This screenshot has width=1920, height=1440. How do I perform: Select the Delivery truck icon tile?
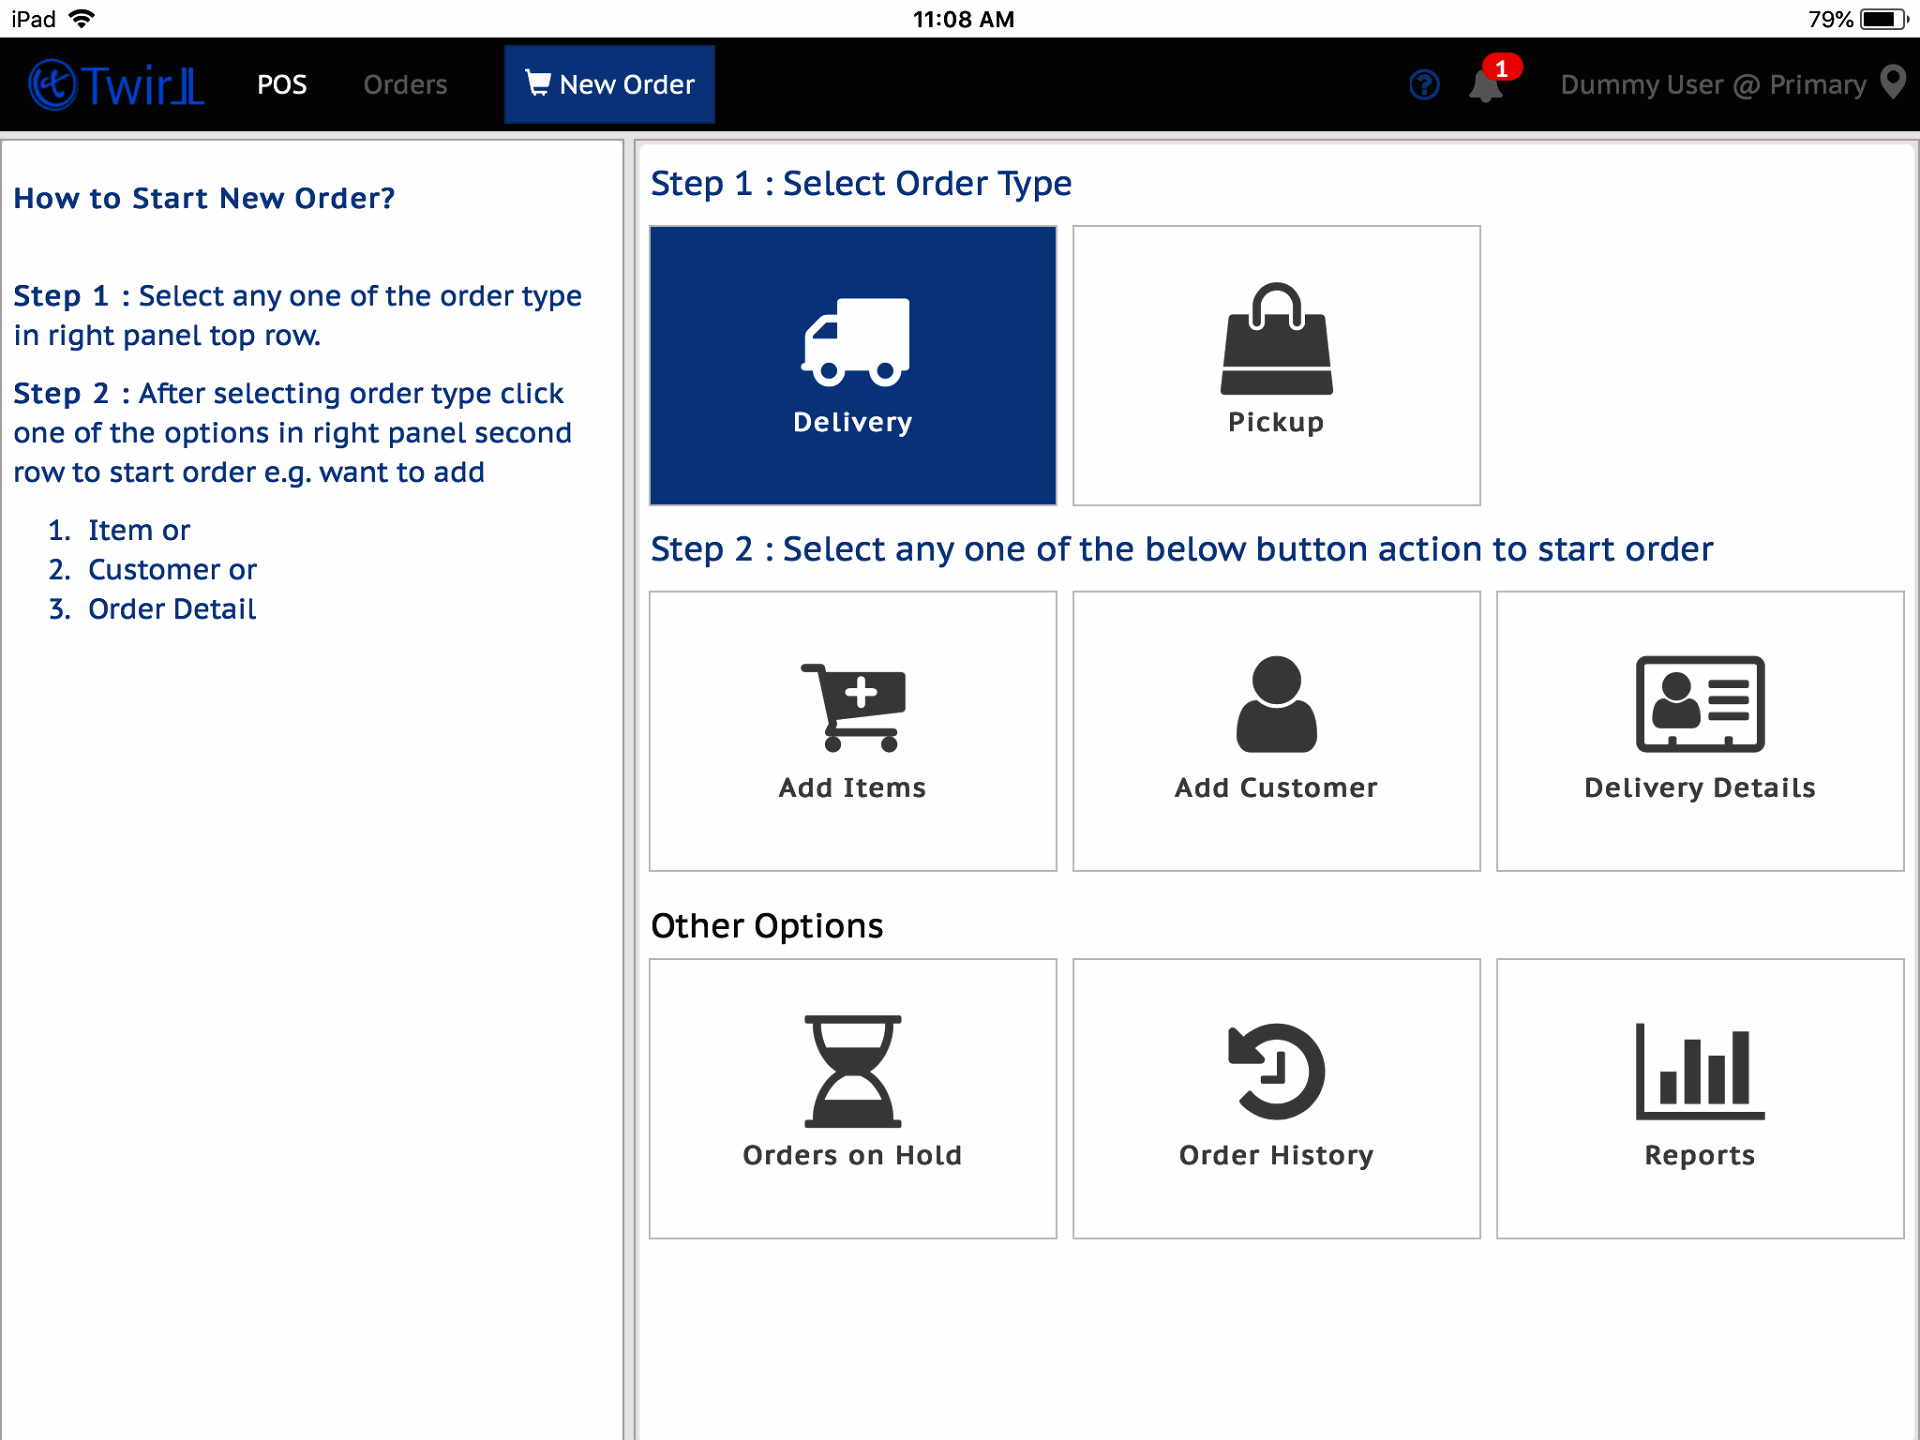(855, 342)
